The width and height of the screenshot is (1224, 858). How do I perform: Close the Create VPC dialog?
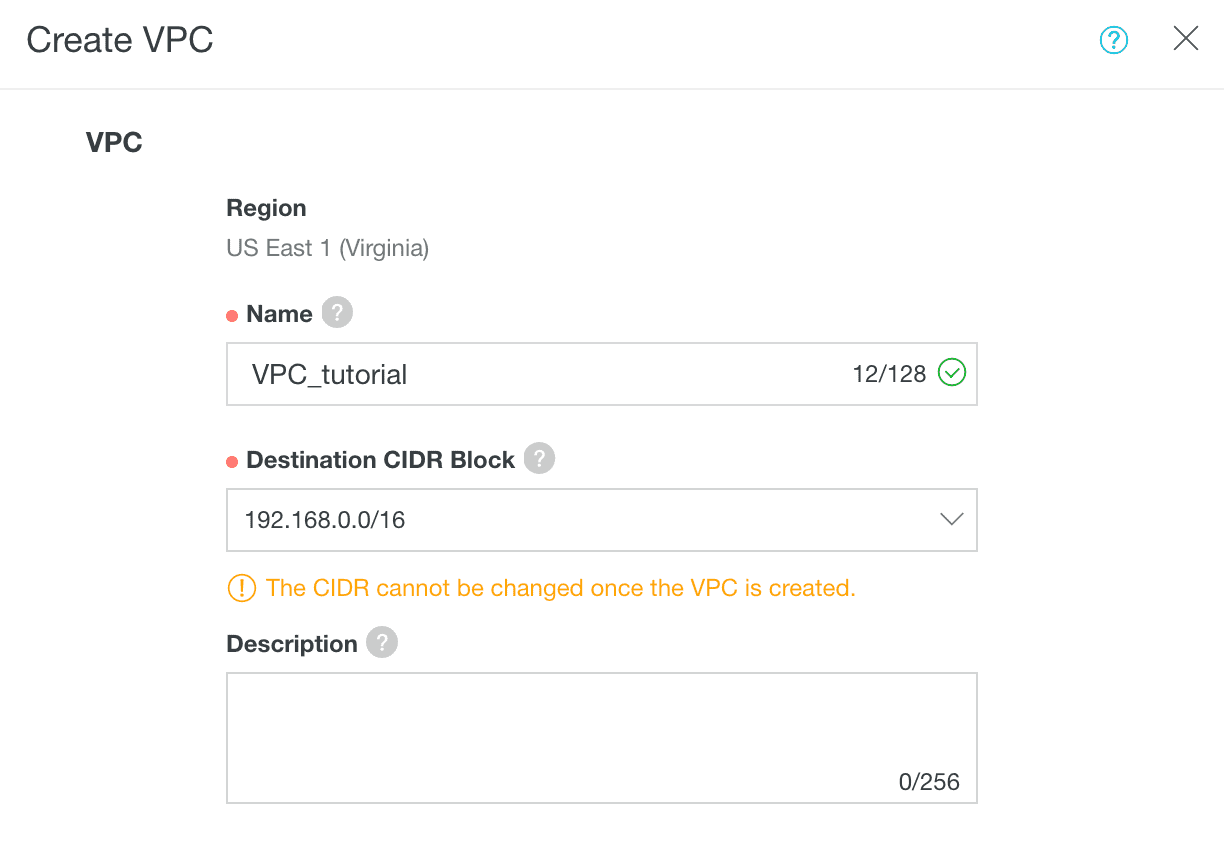click(1185, 39)
